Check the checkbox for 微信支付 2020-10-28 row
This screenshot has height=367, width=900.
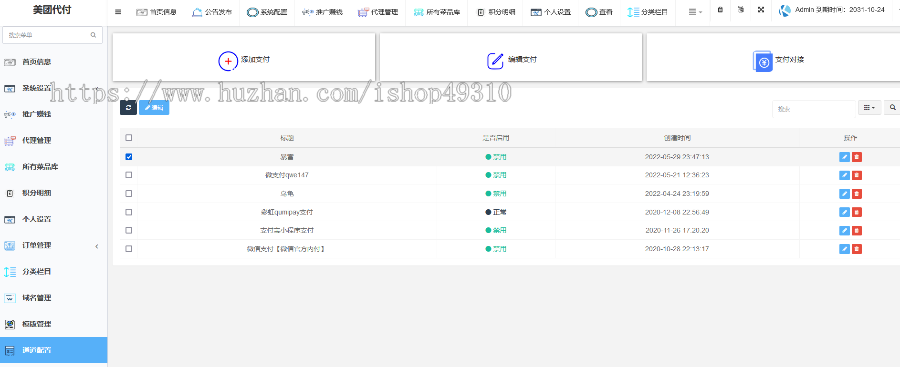click(x=129, y=249)
